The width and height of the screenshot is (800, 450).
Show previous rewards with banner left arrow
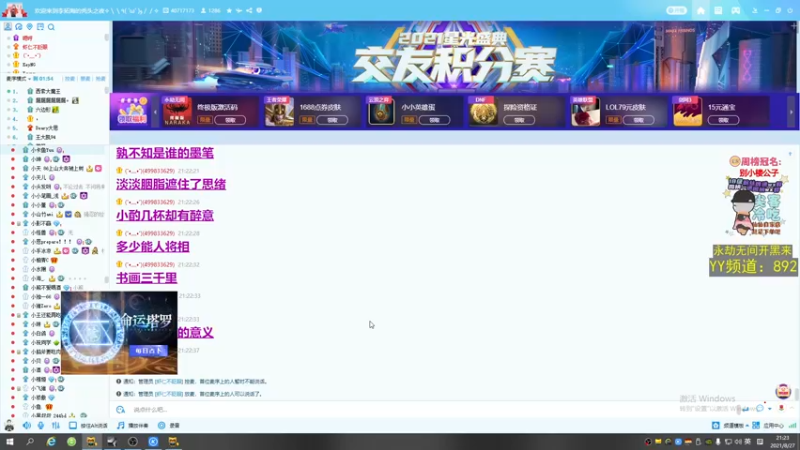155,112
